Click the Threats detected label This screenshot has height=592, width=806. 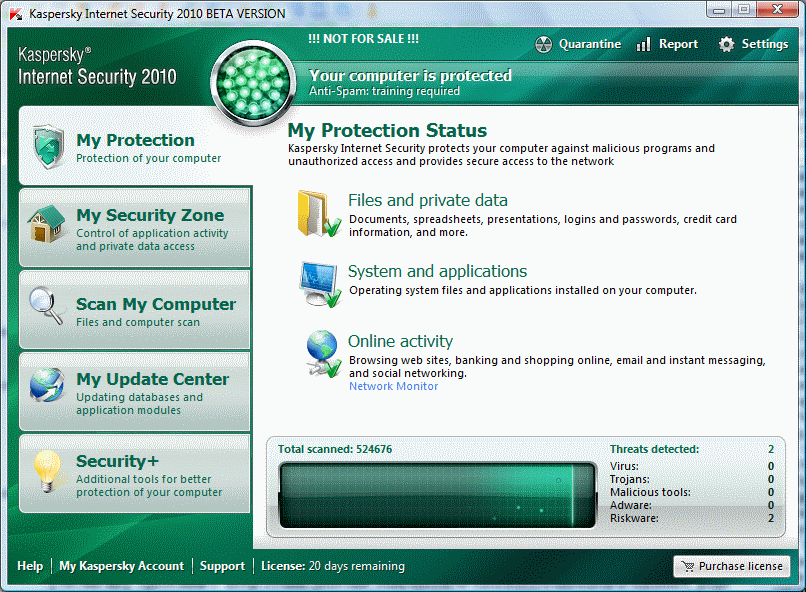point(654,449)
